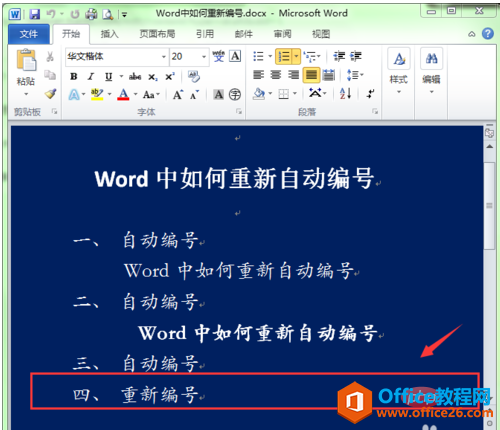Expand the font size 20 dropdown arrow
This screenshot has width=500, height=430.
(204, 57)
